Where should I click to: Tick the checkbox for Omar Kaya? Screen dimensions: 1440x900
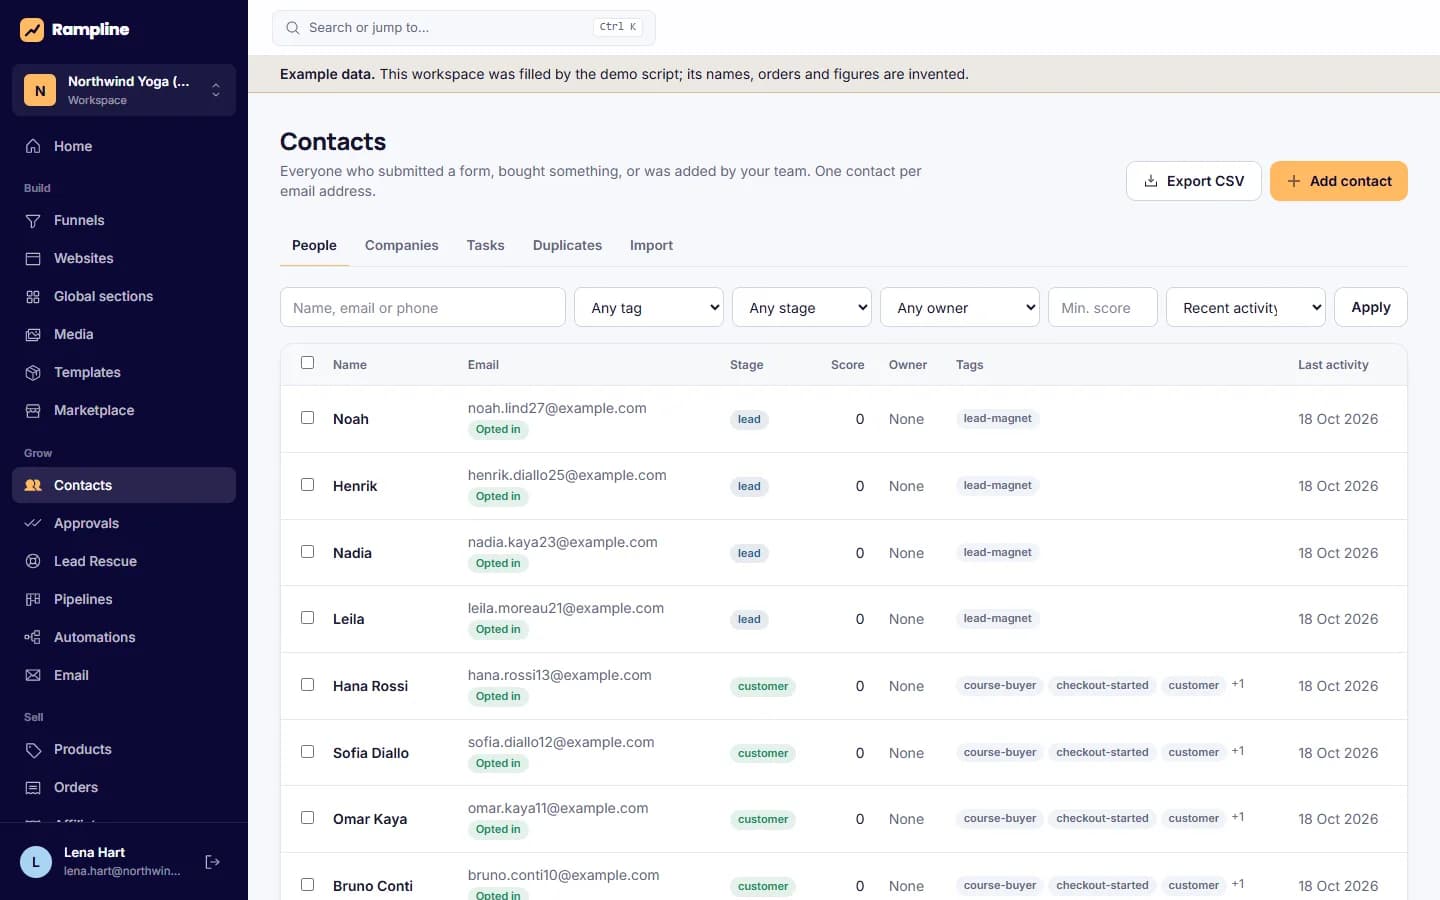click(x=307, y=818)
